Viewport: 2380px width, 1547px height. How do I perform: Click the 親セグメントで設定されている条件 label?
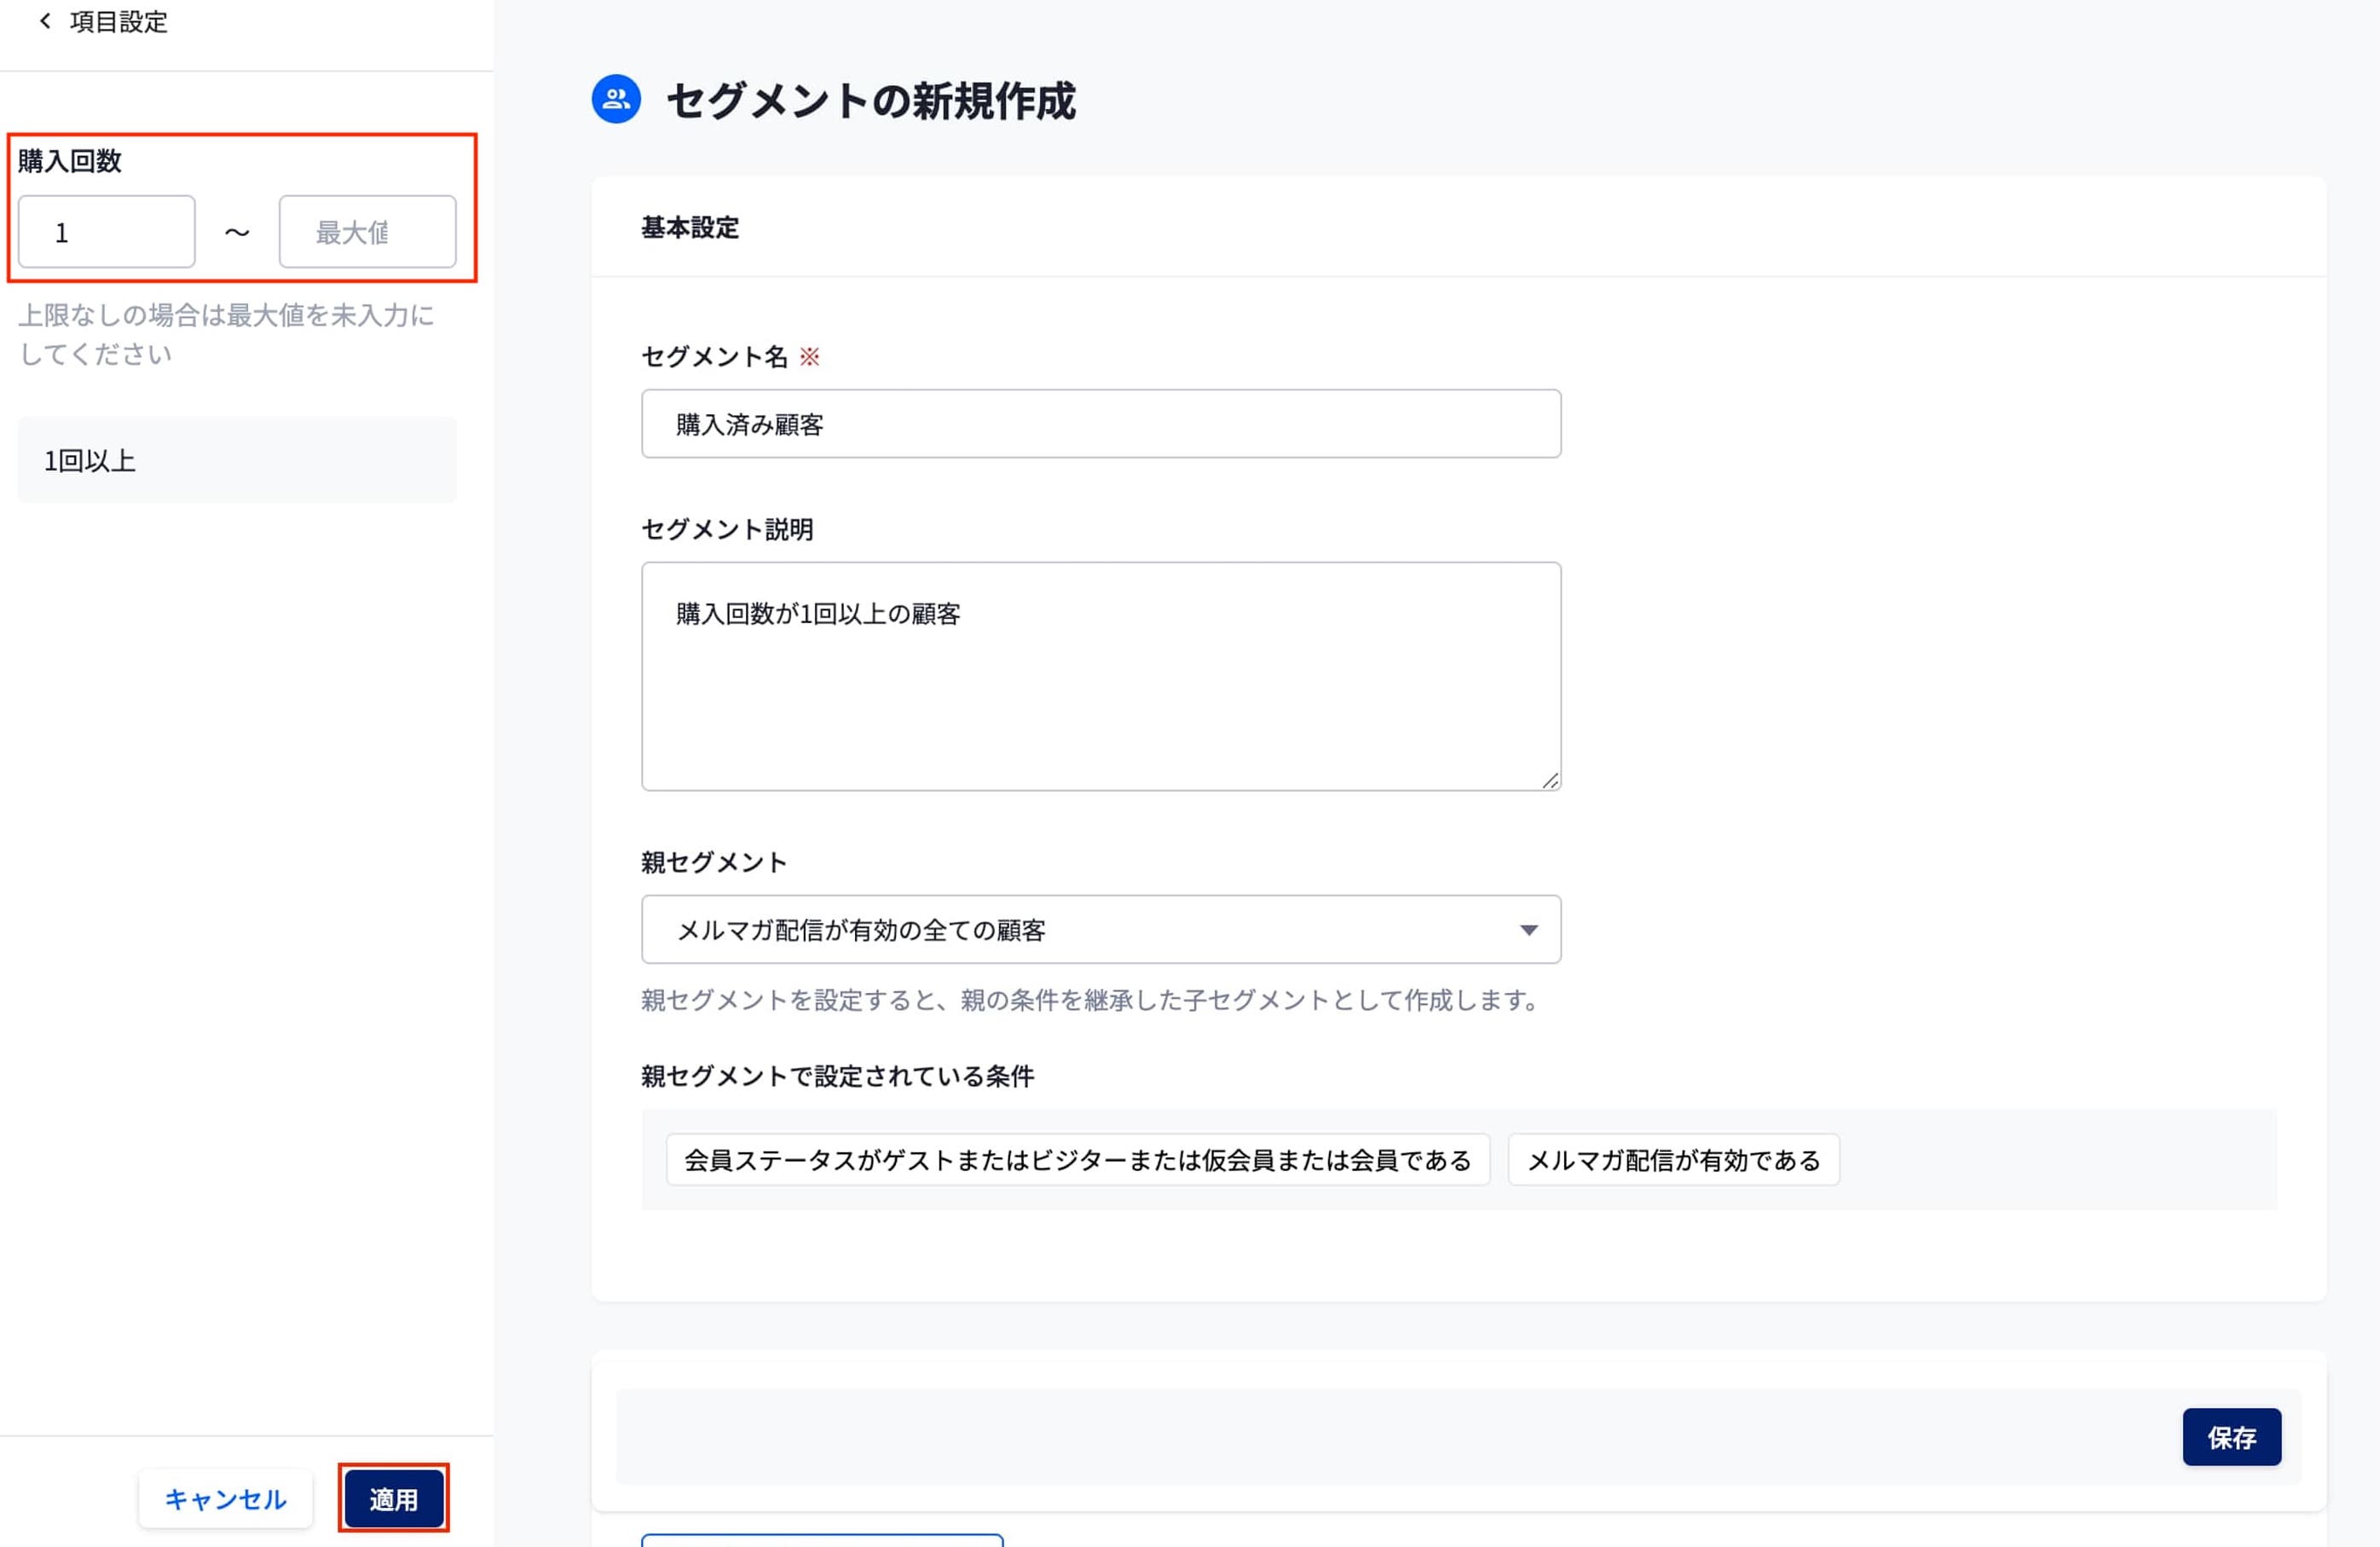click(837, 1076)
